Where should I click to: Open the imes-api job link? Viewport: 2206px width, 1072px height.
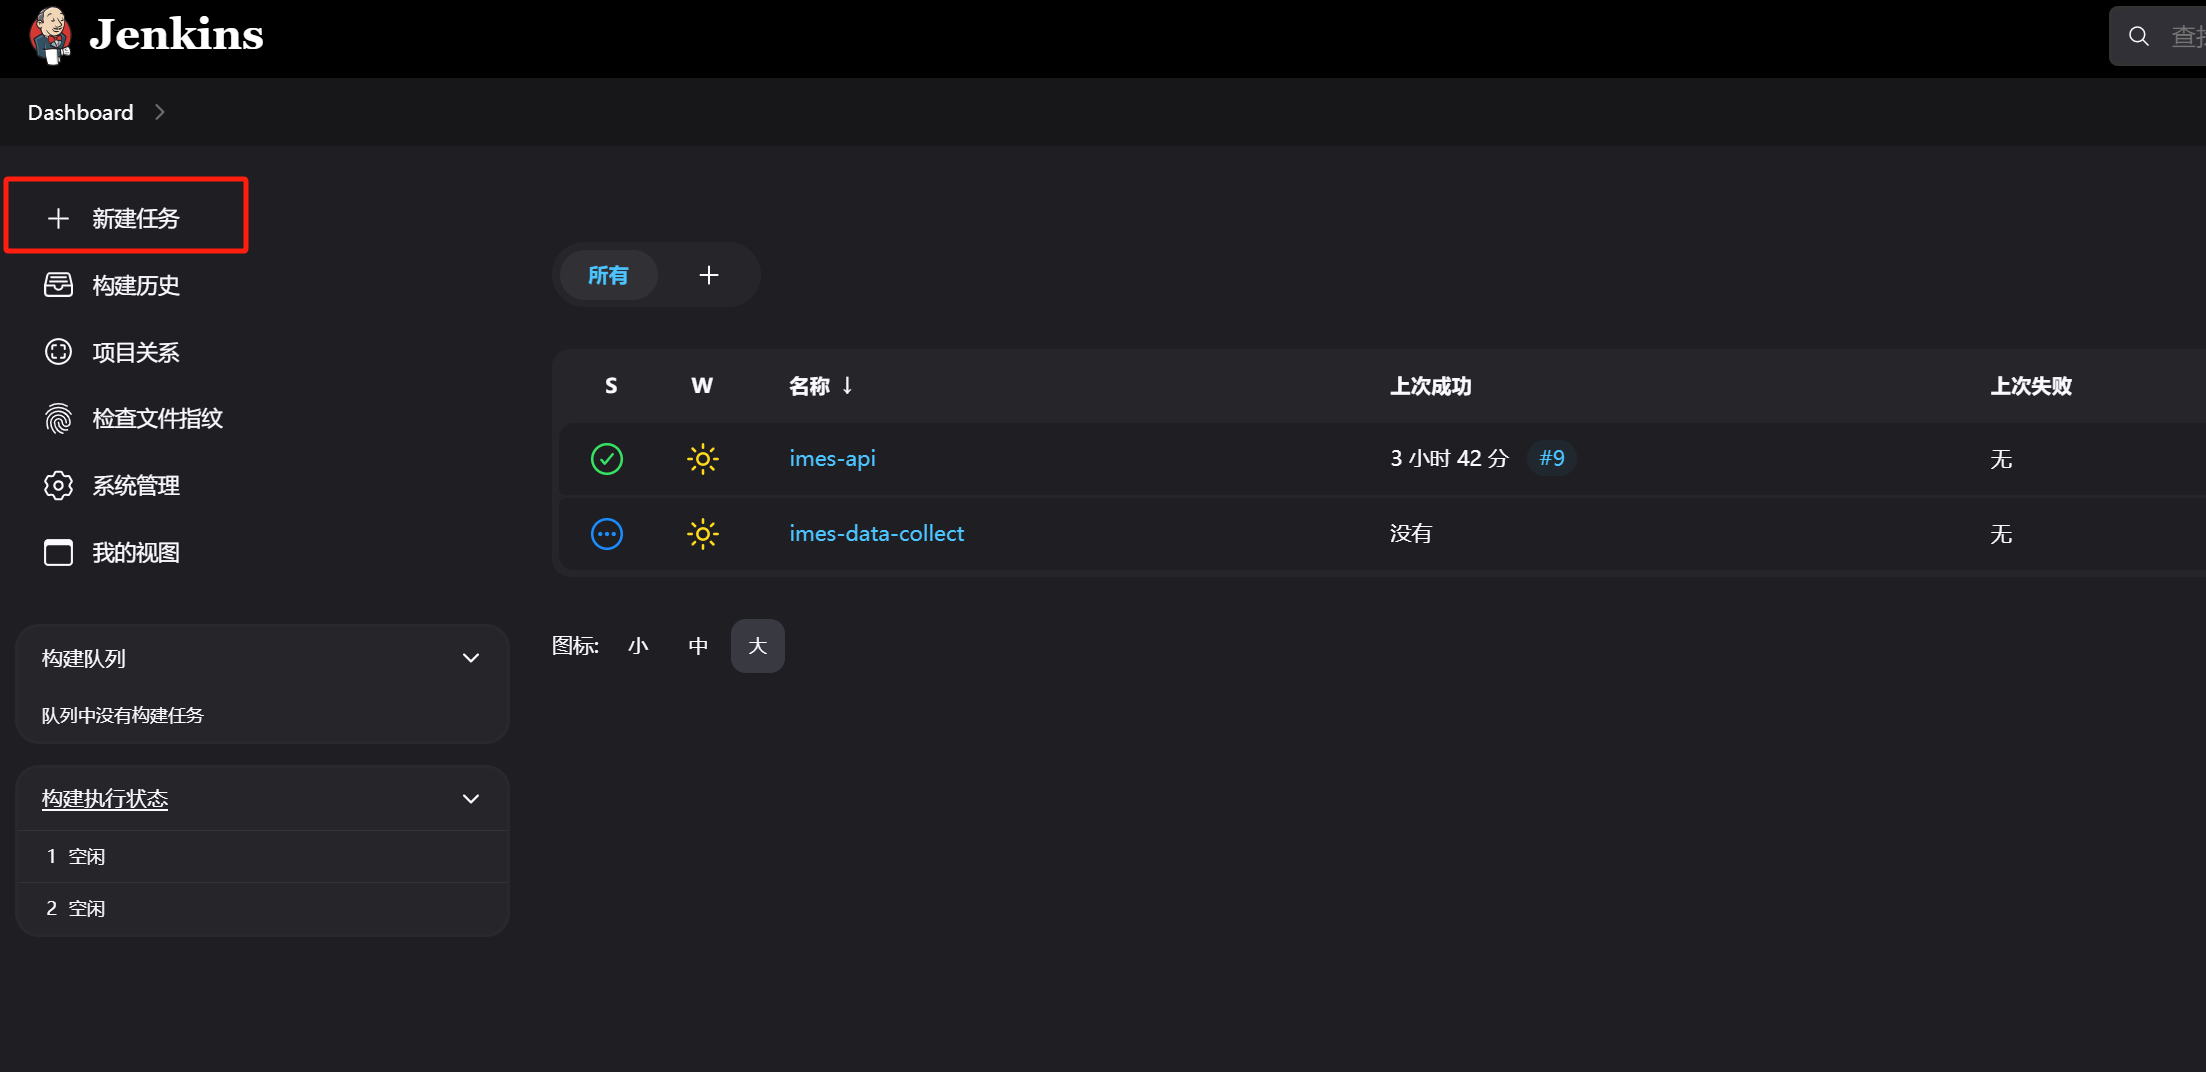[x=832, y=458]
